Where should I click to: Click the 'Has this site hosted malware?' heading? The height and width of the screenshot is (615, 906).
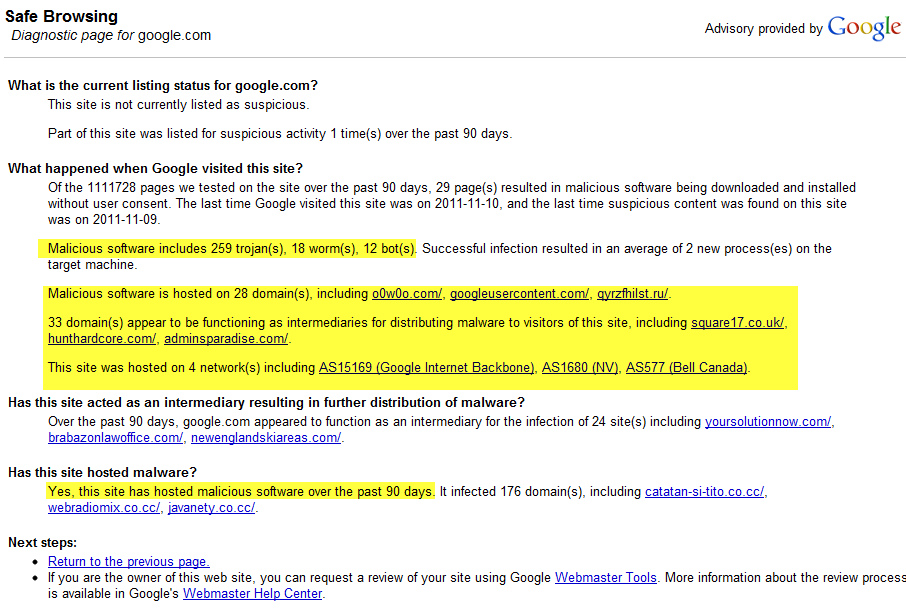102,473
